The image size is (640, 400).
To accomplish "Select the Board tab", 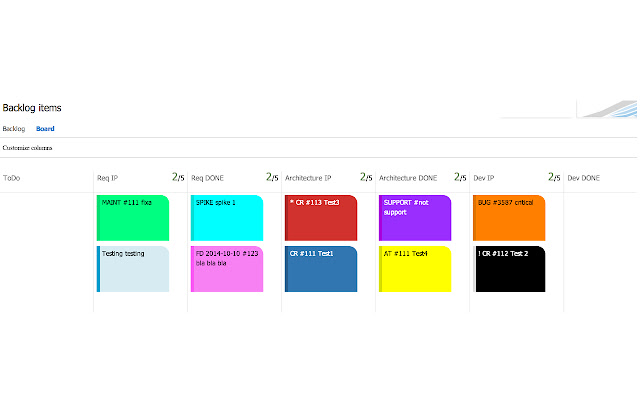I will (x=45, y=129).
